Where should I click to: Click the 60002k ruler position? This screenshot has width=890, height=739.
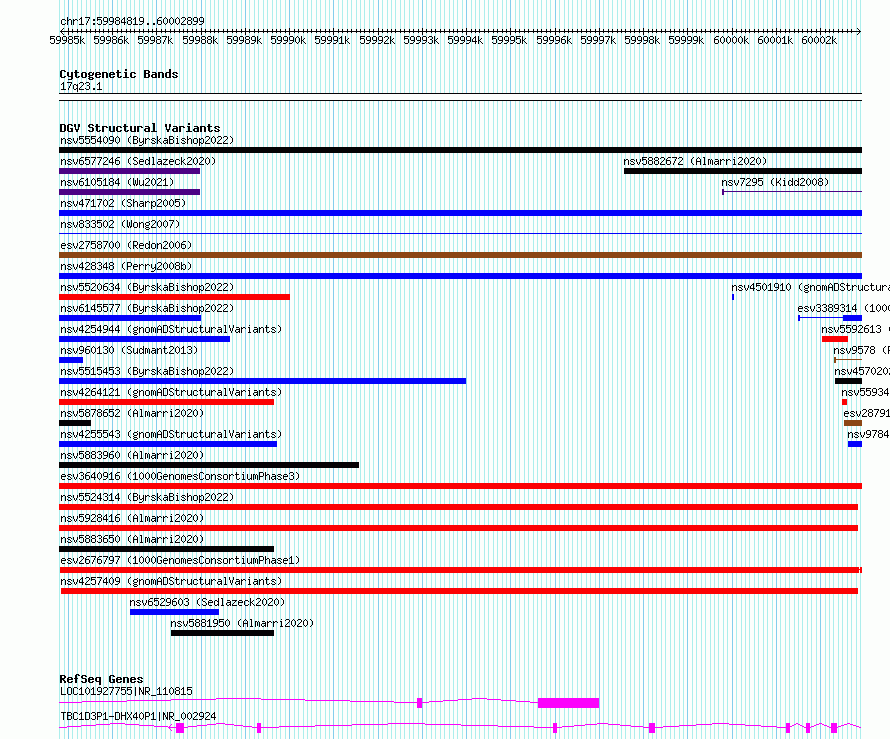coord(818,40)
